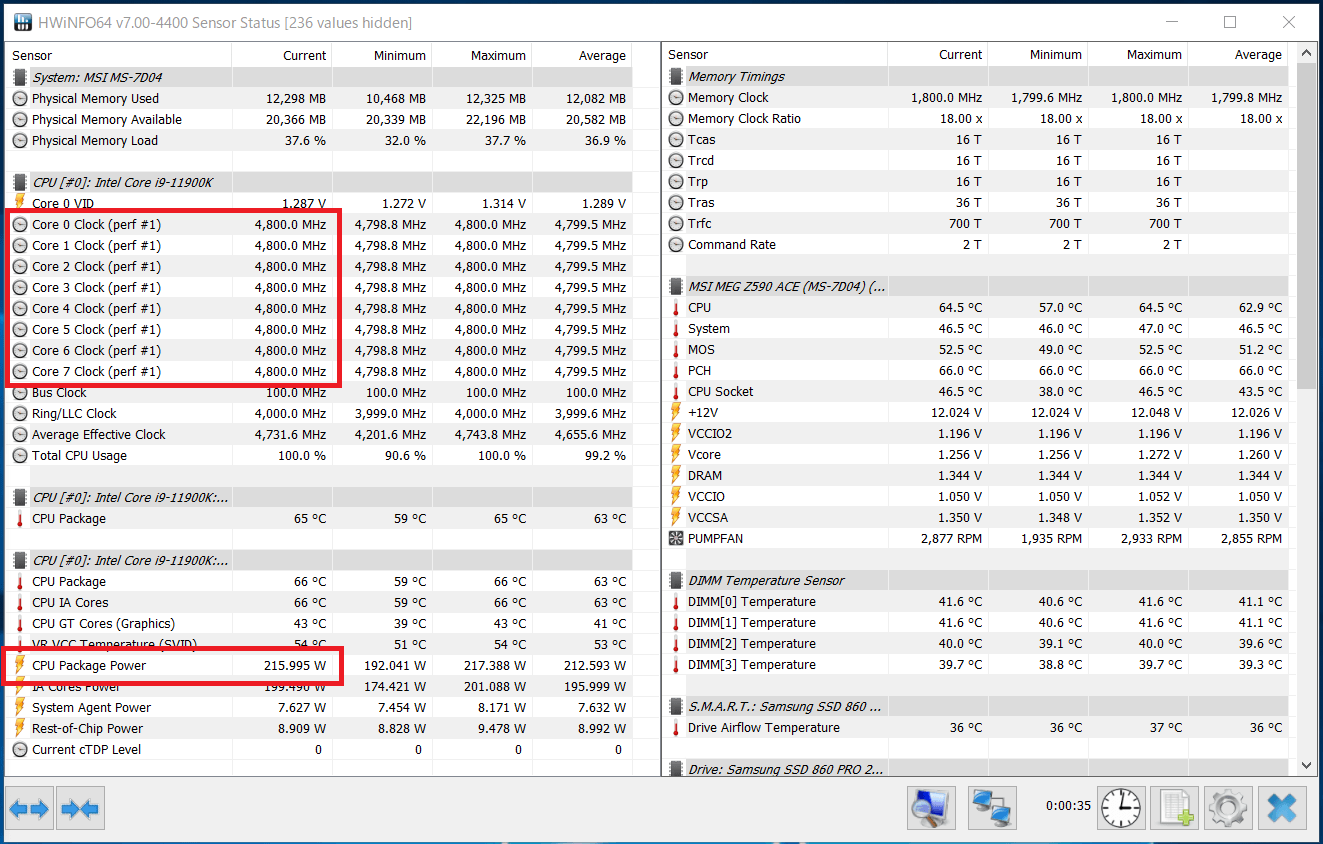Open the sensor search monitor icon

(931, 807)
